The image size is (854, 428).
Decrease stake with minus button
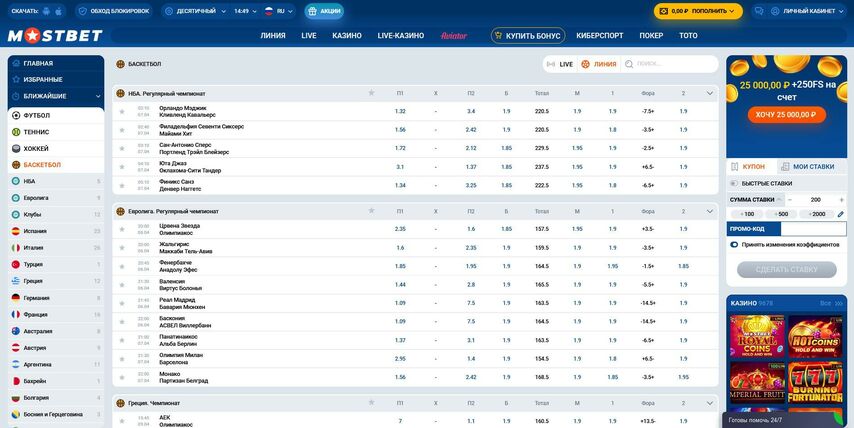click(790, 200)
